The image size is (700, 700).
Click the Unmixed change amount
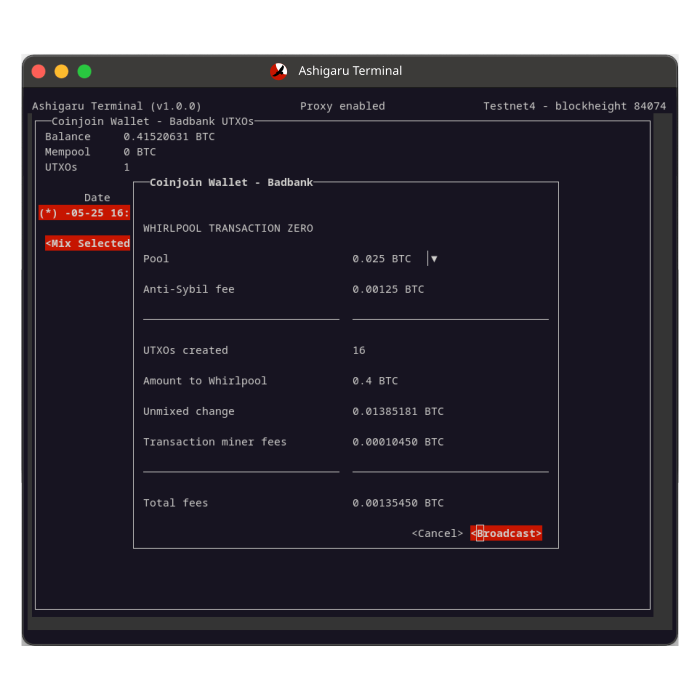pos(397,411)
